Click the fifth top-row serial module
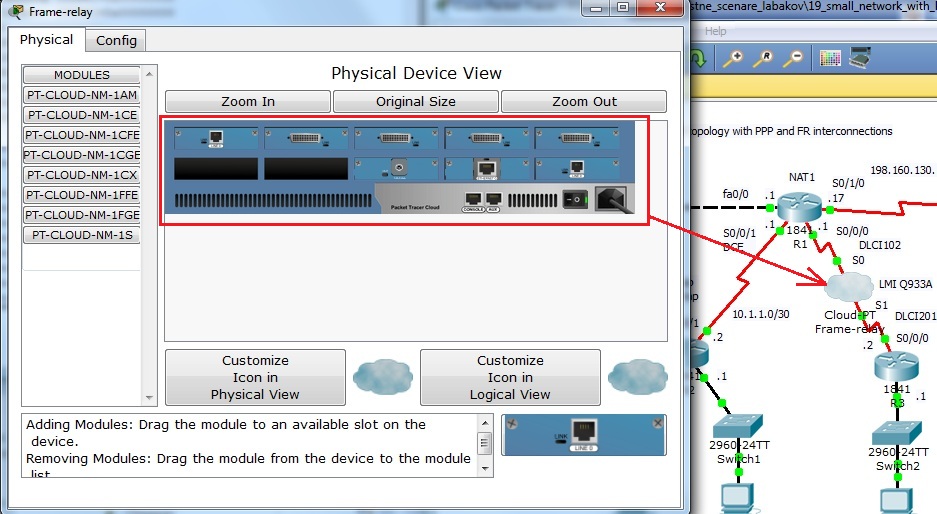Viewport: 937px width, 514px height. 577,139
